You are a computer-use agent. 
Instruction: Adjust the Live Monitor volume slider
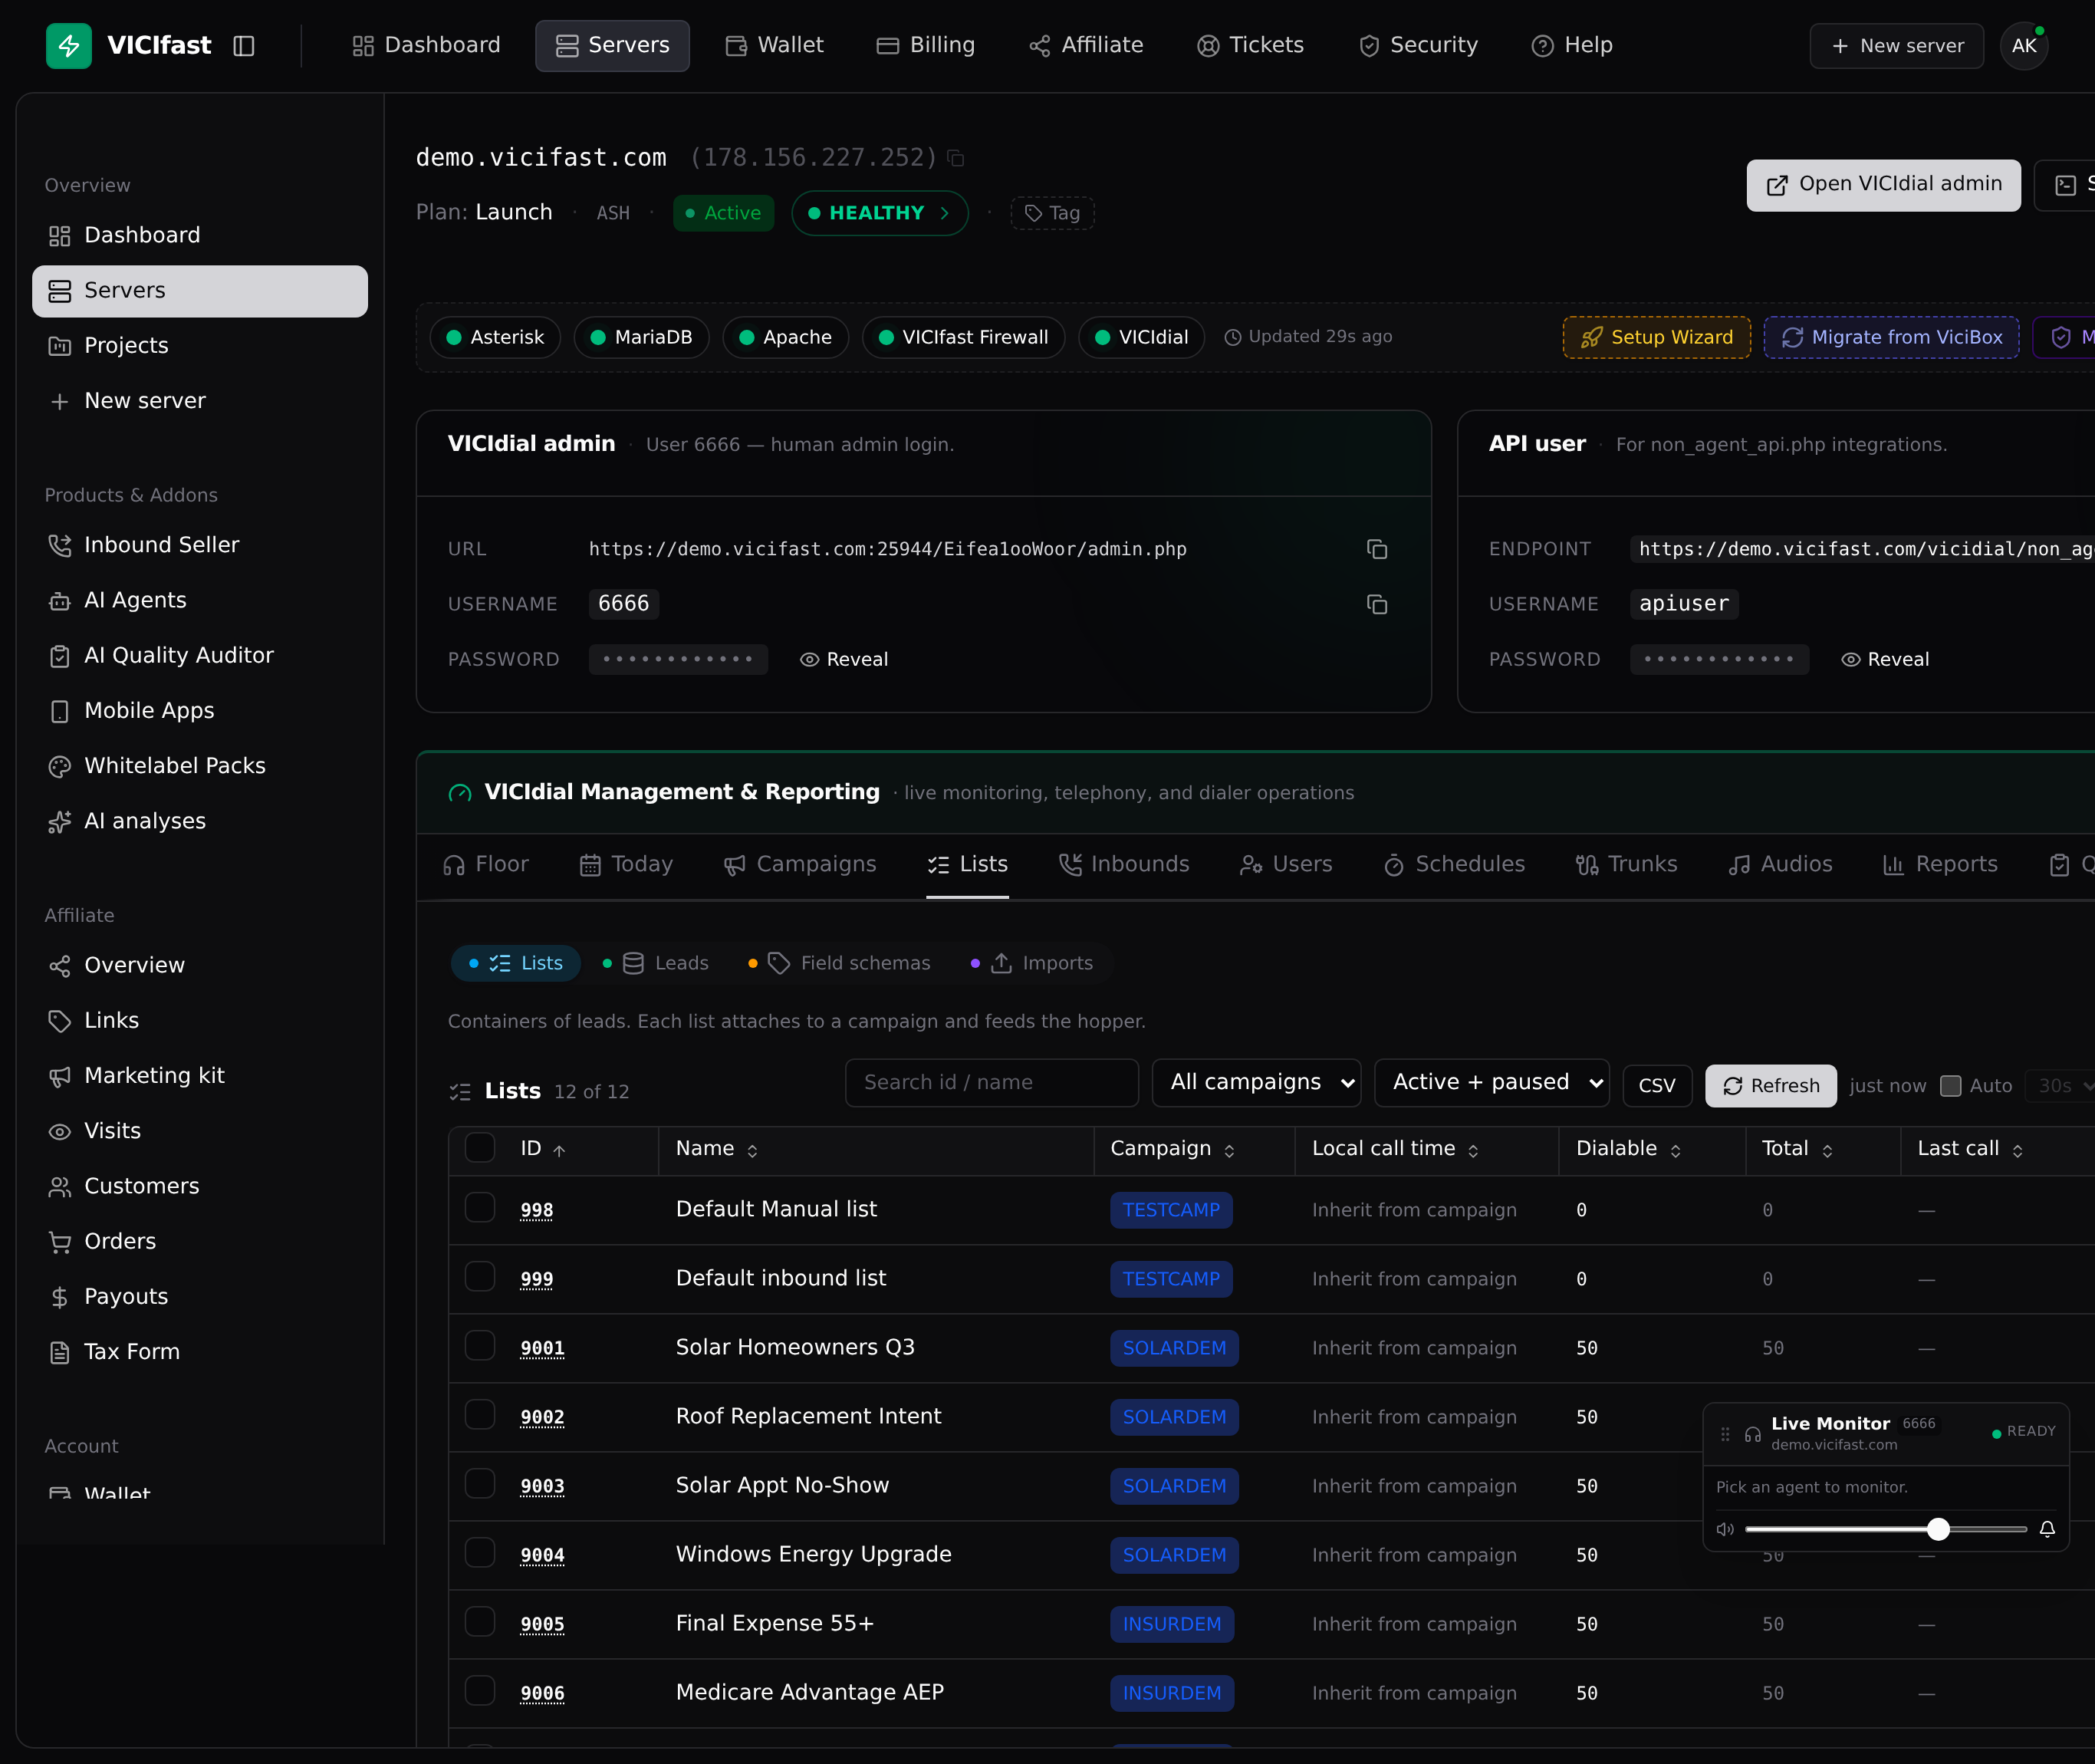point(1885,1529)
